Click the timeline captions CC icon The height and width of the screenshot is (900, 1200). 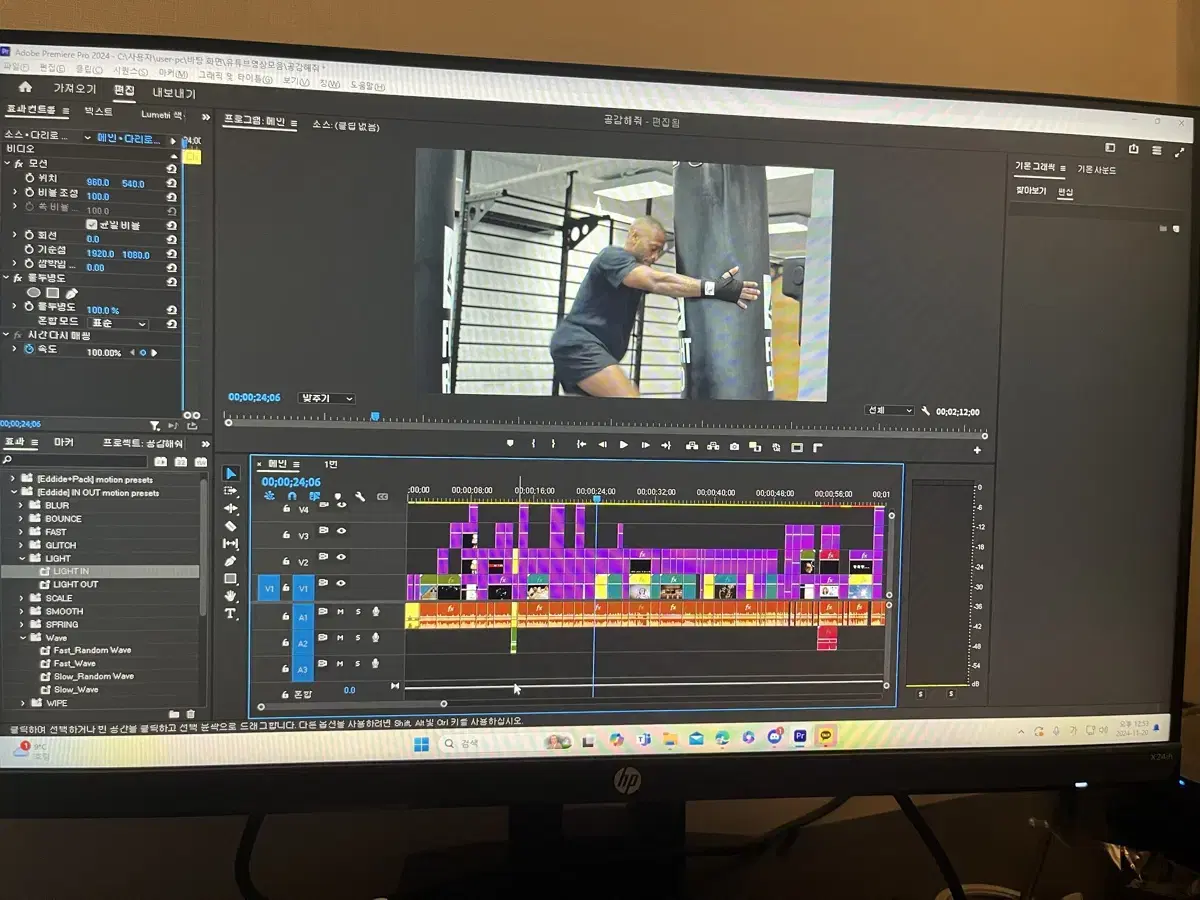382,496
